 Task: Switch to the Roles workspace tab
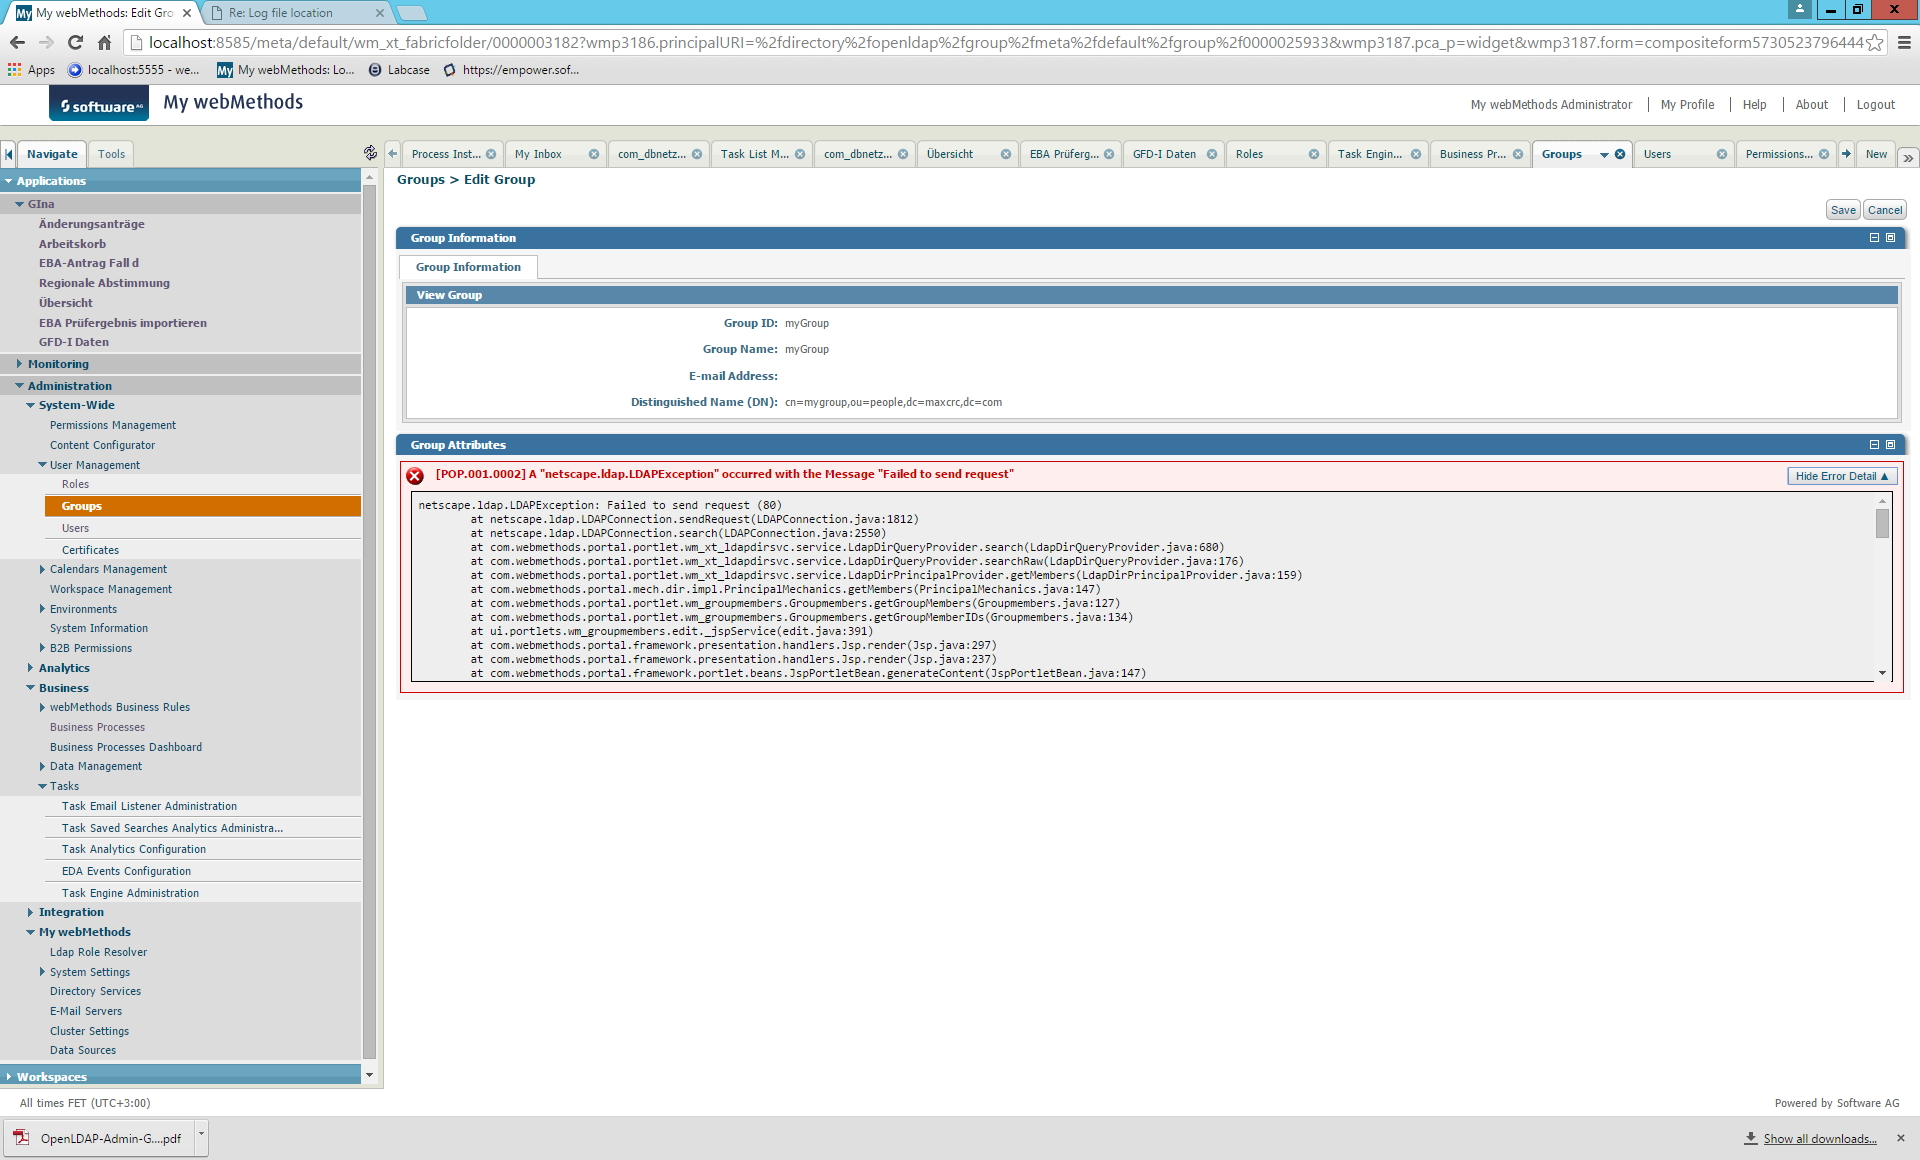point(1249,154)
